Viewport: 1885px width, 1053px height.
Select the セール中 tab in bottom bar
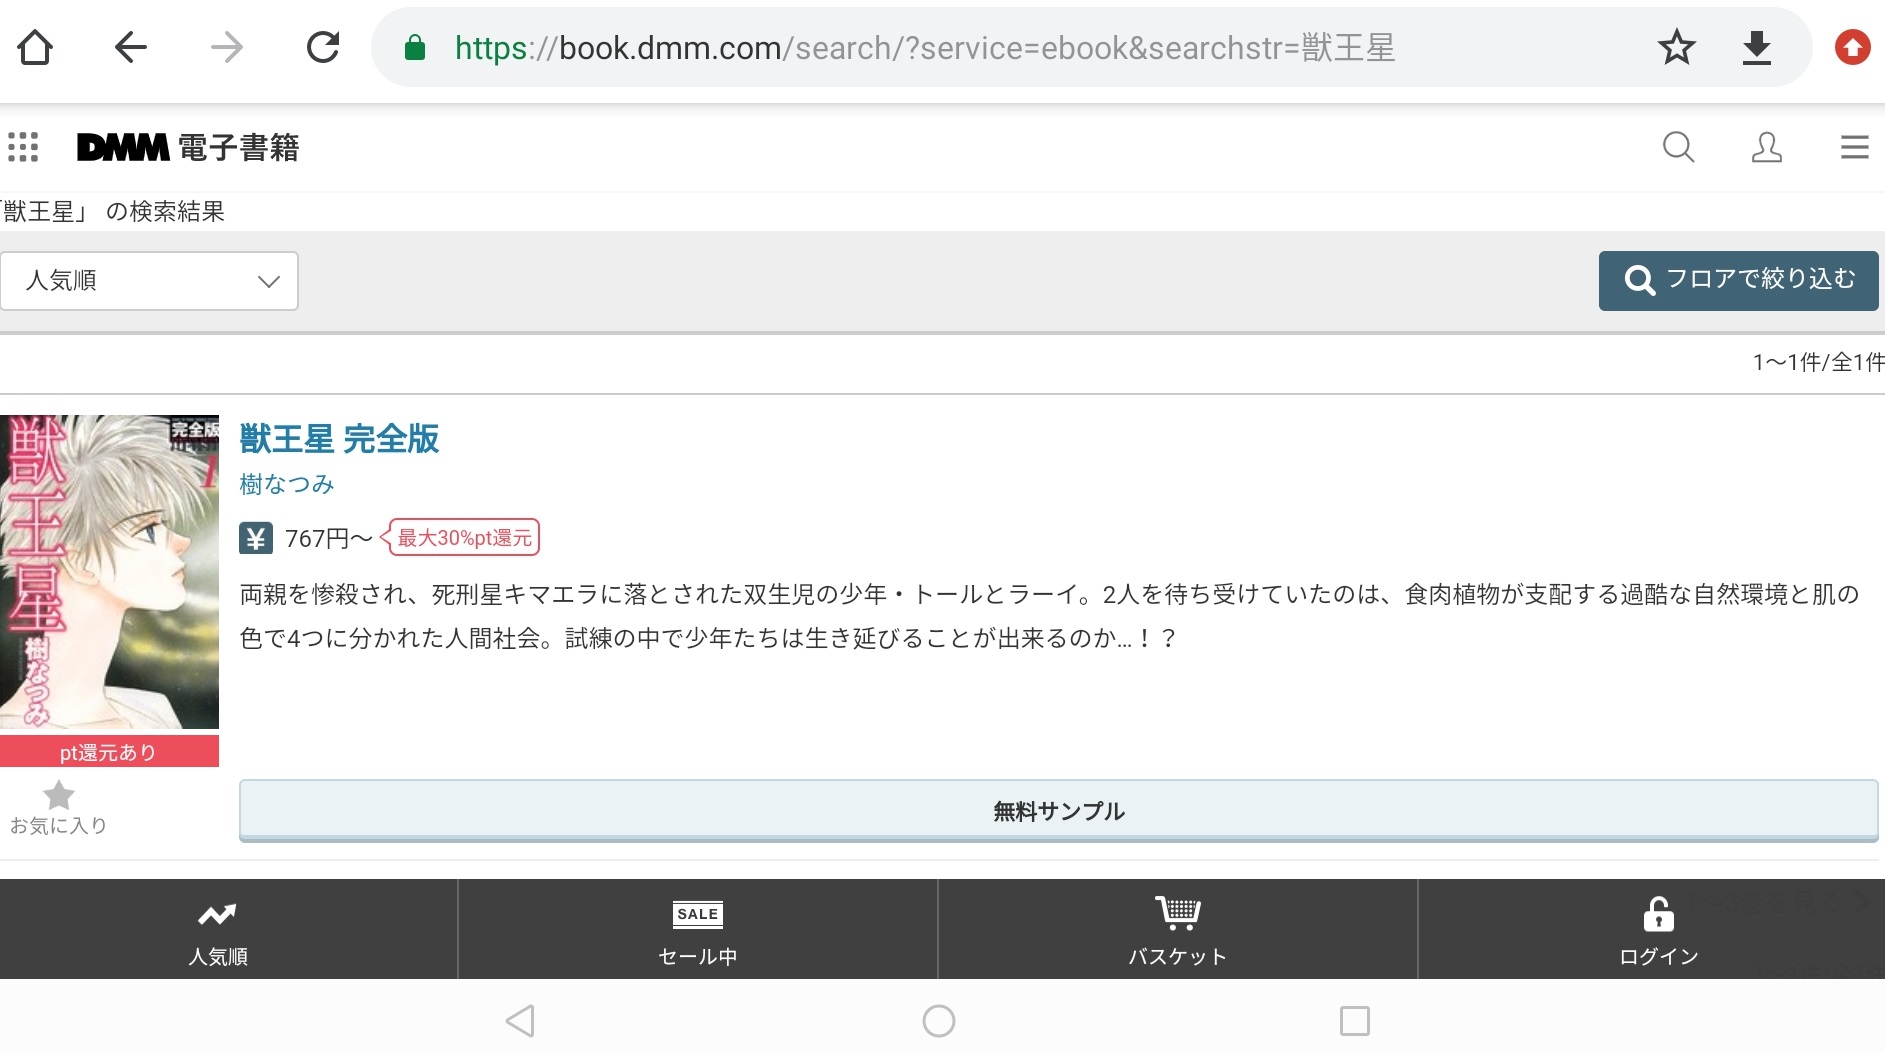[x=698, y=930]
